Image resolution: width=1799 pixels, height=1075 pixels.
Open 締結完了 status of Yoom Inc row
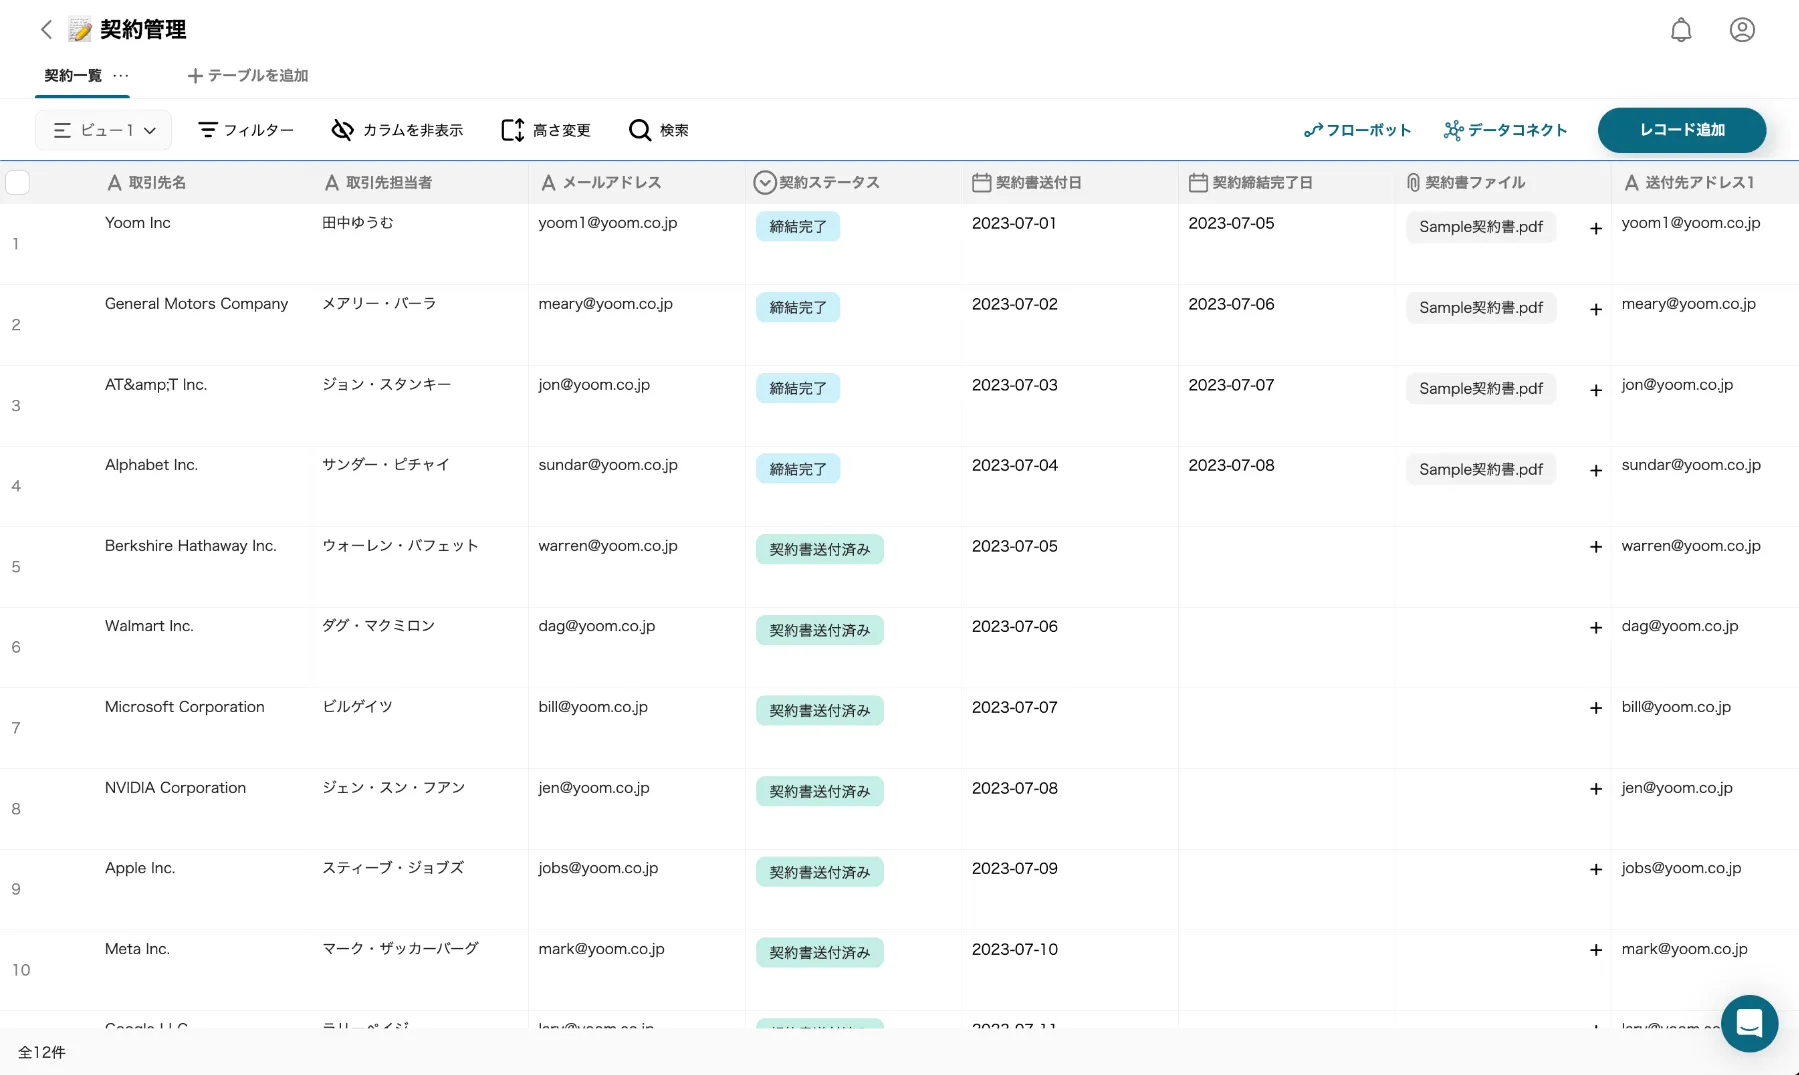[798, 227]
